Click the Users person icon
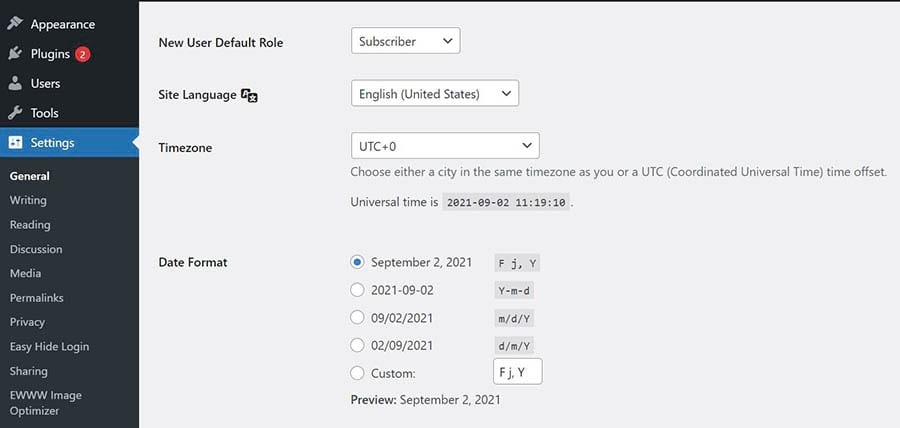The height and width of the screenshot is (428, 900). (16, 84)
